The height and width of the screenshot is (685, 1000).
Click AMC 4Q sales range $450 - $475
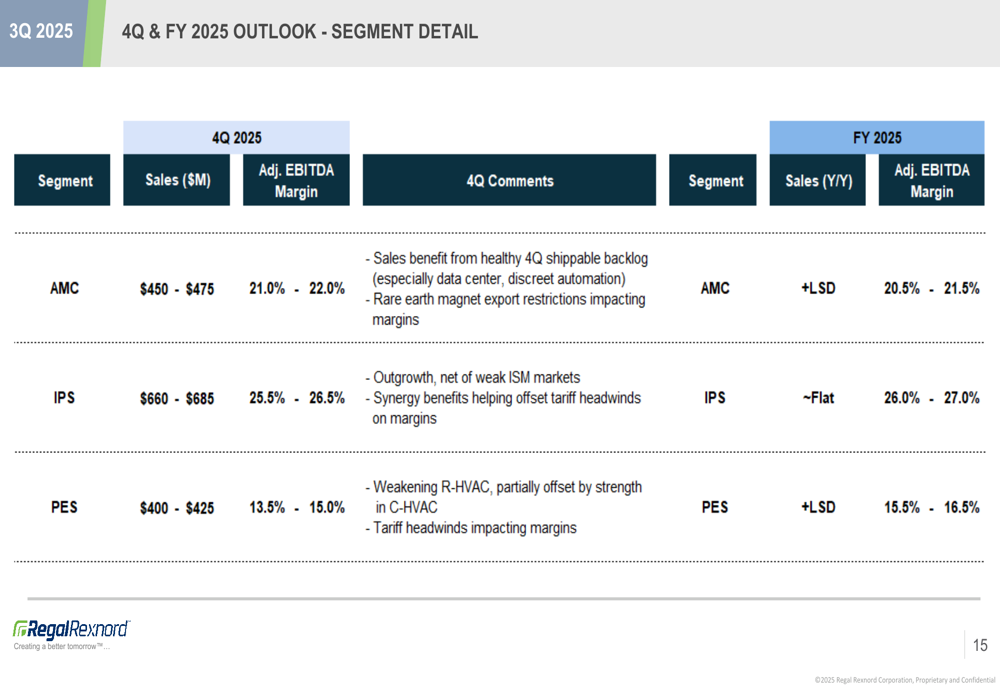pos(177,289)
